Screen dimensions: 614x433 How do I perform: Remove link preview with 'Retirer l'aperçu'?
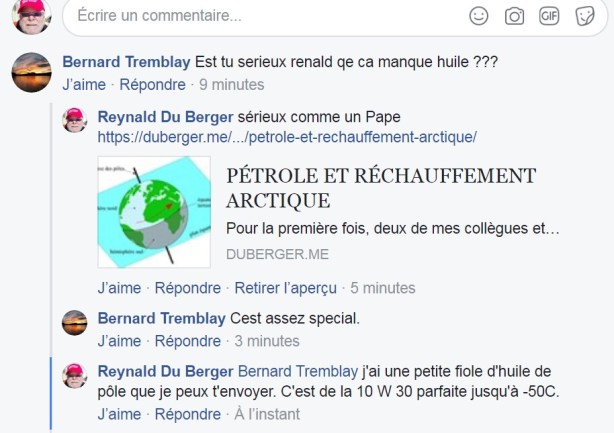coord(285,288)
